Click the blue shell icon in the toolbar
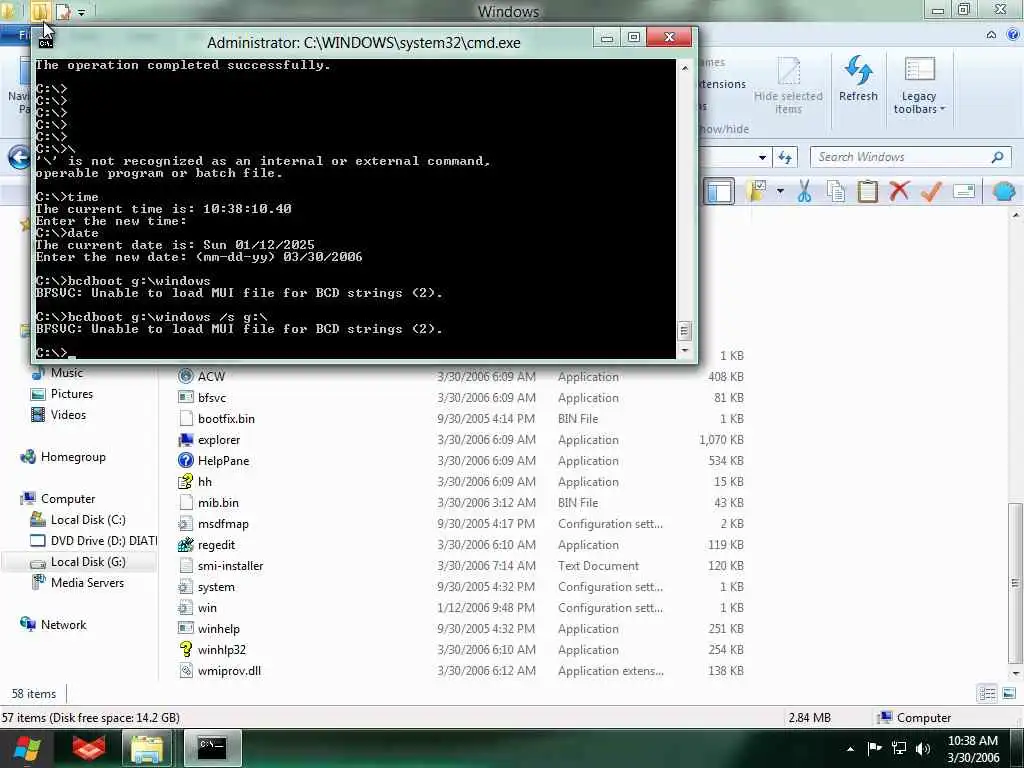 pyautogui.click(x=1004, y=191)
